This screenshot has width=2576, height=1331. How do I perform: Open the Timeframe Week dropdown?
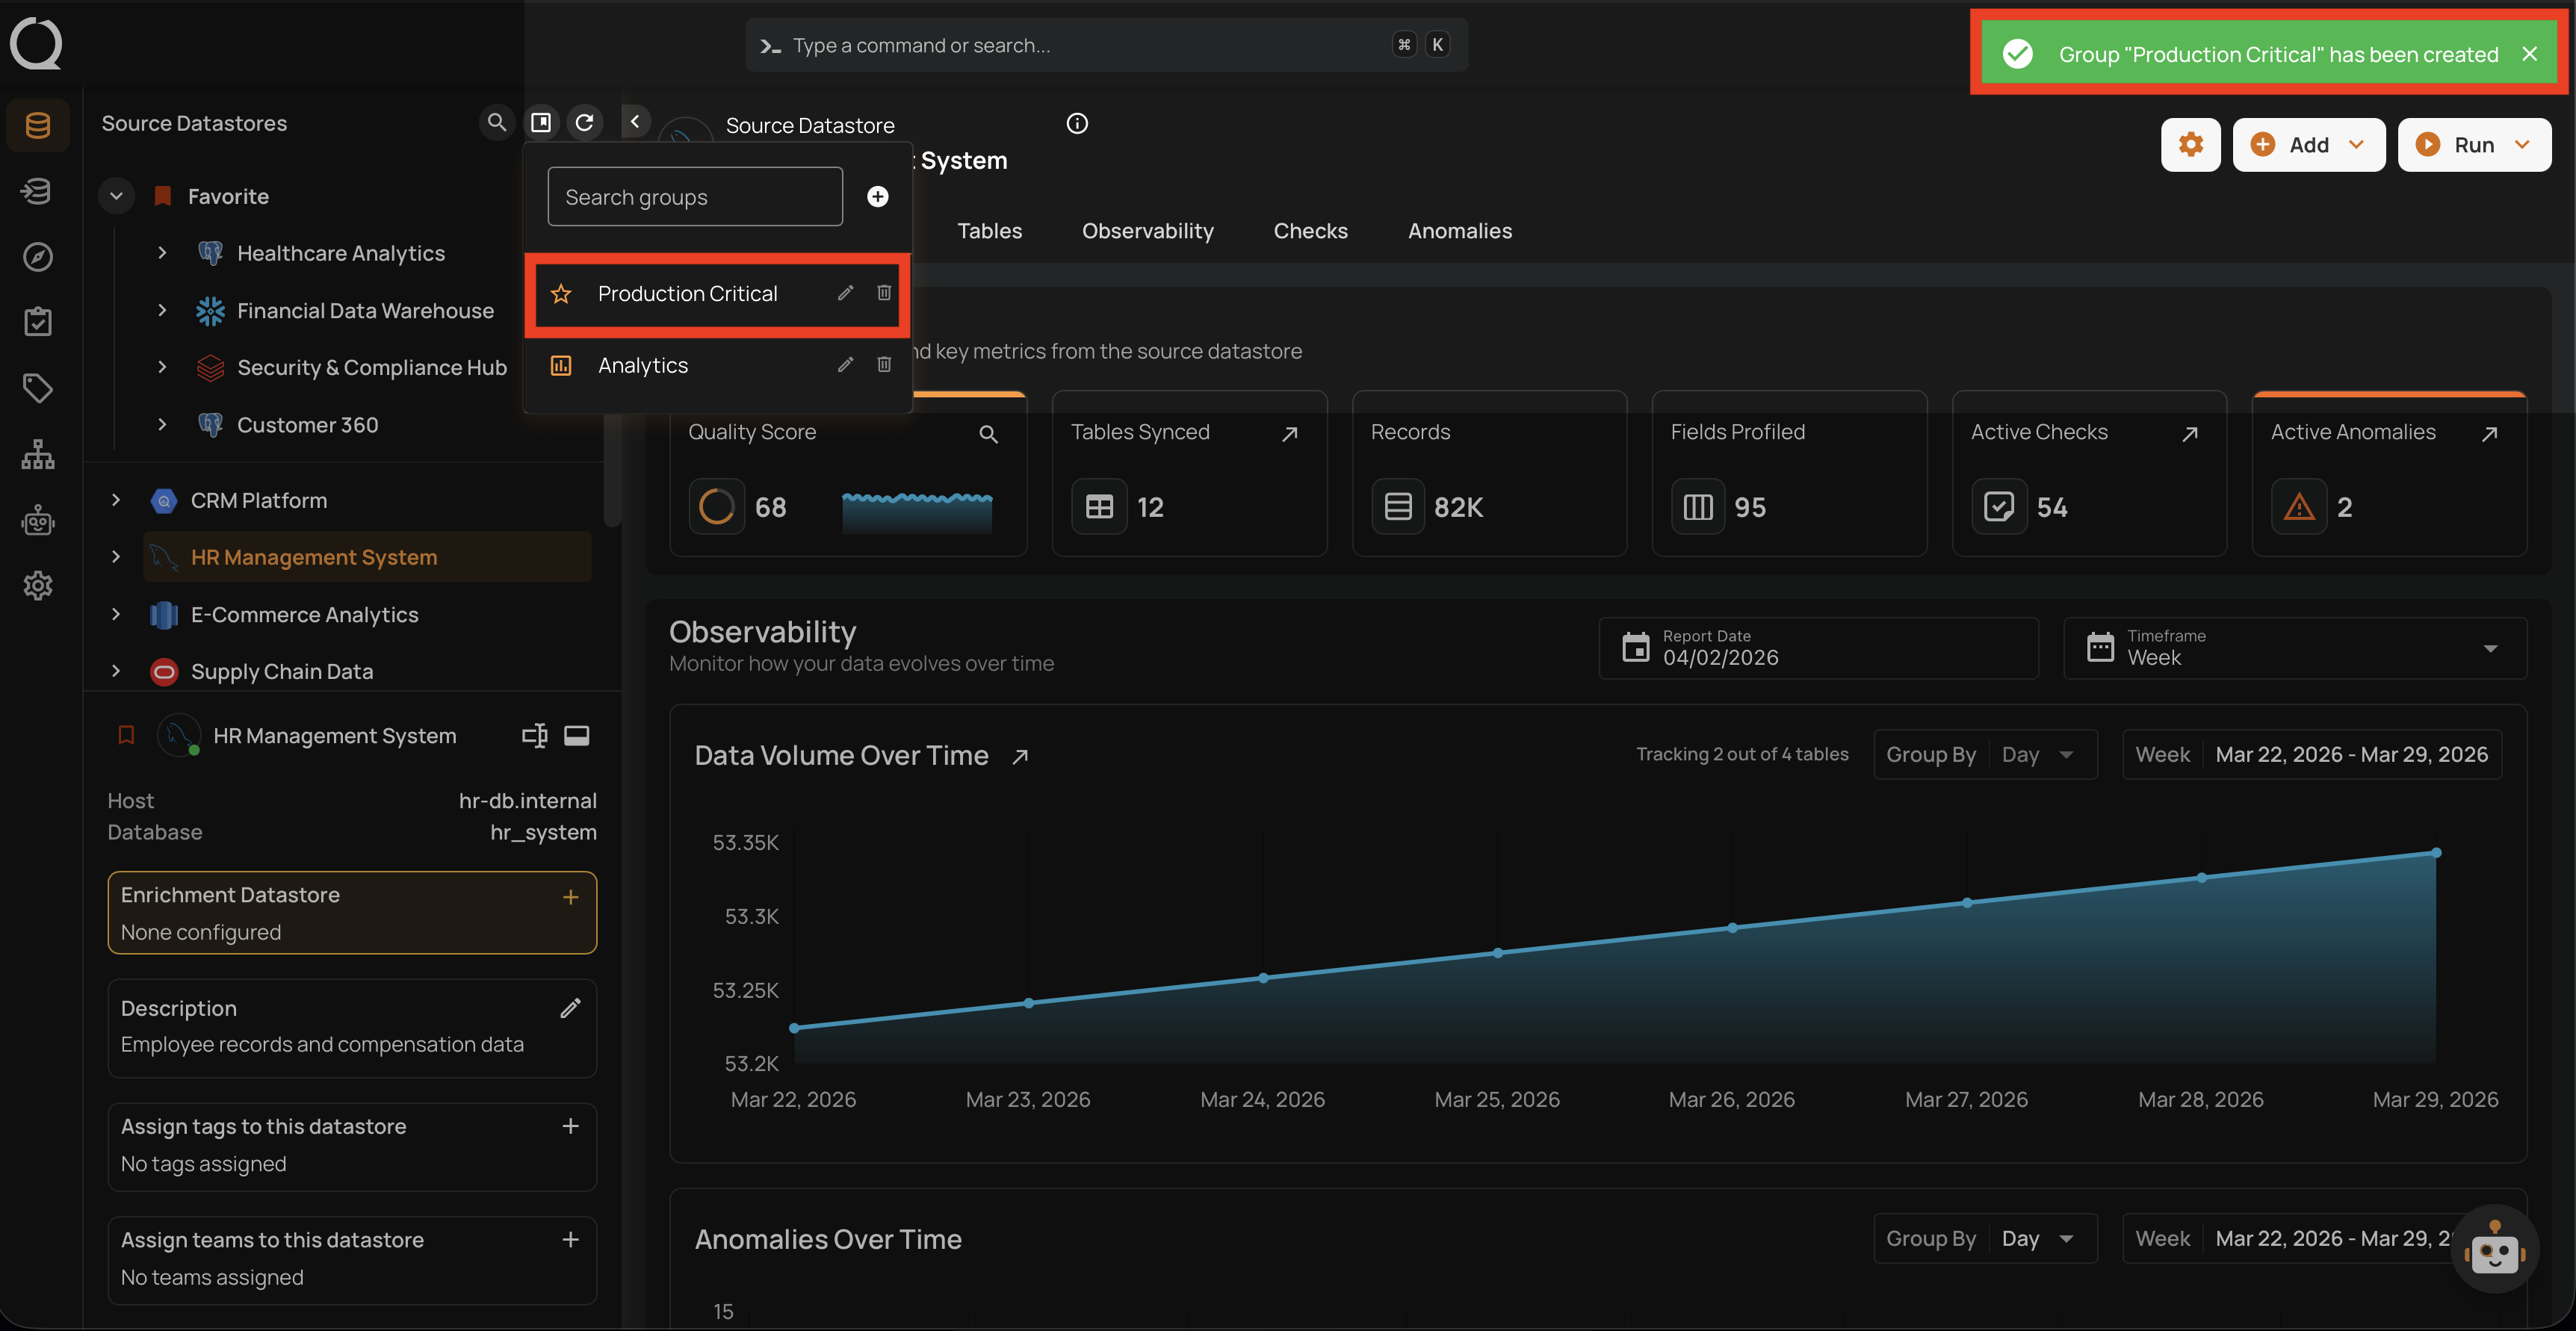[x=2294, y=648]
